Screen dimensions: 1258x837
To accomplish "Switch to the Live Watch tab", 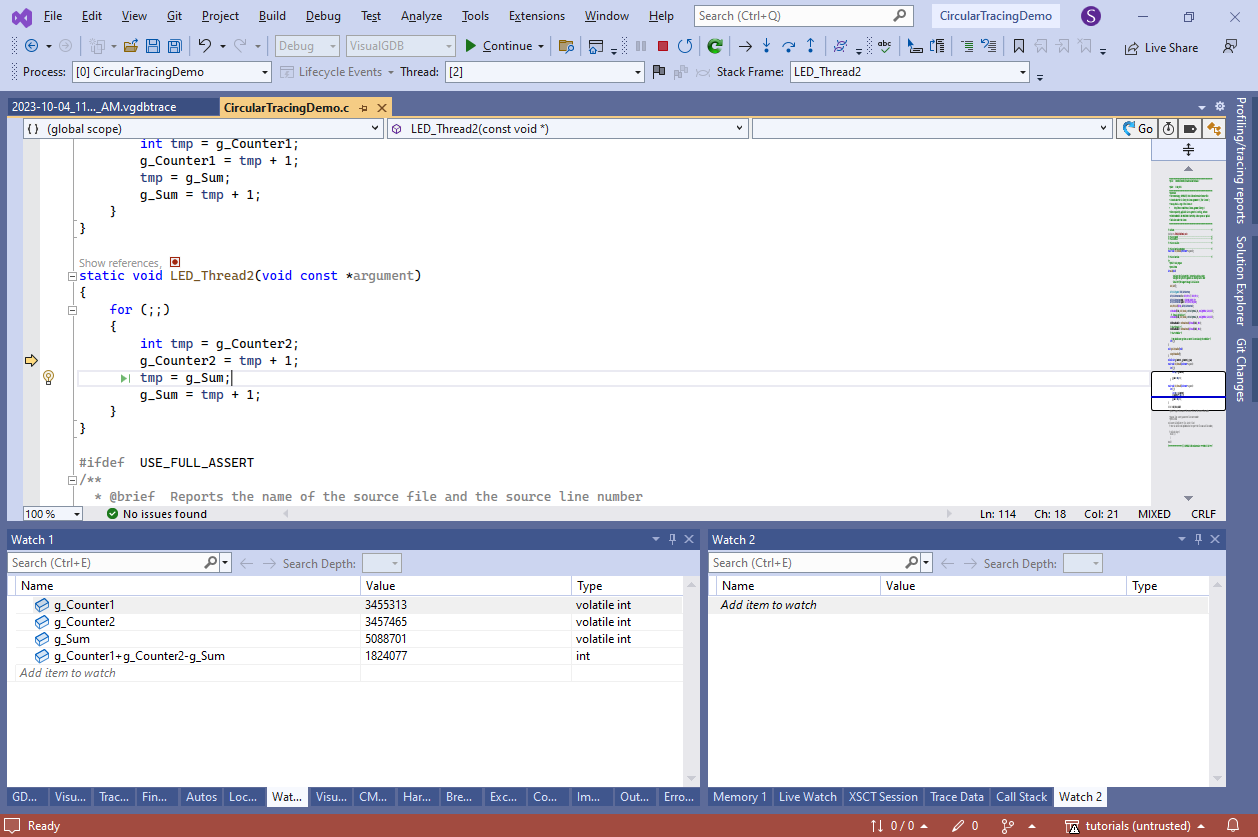I will pyautogui.click(x=807, y=797).
